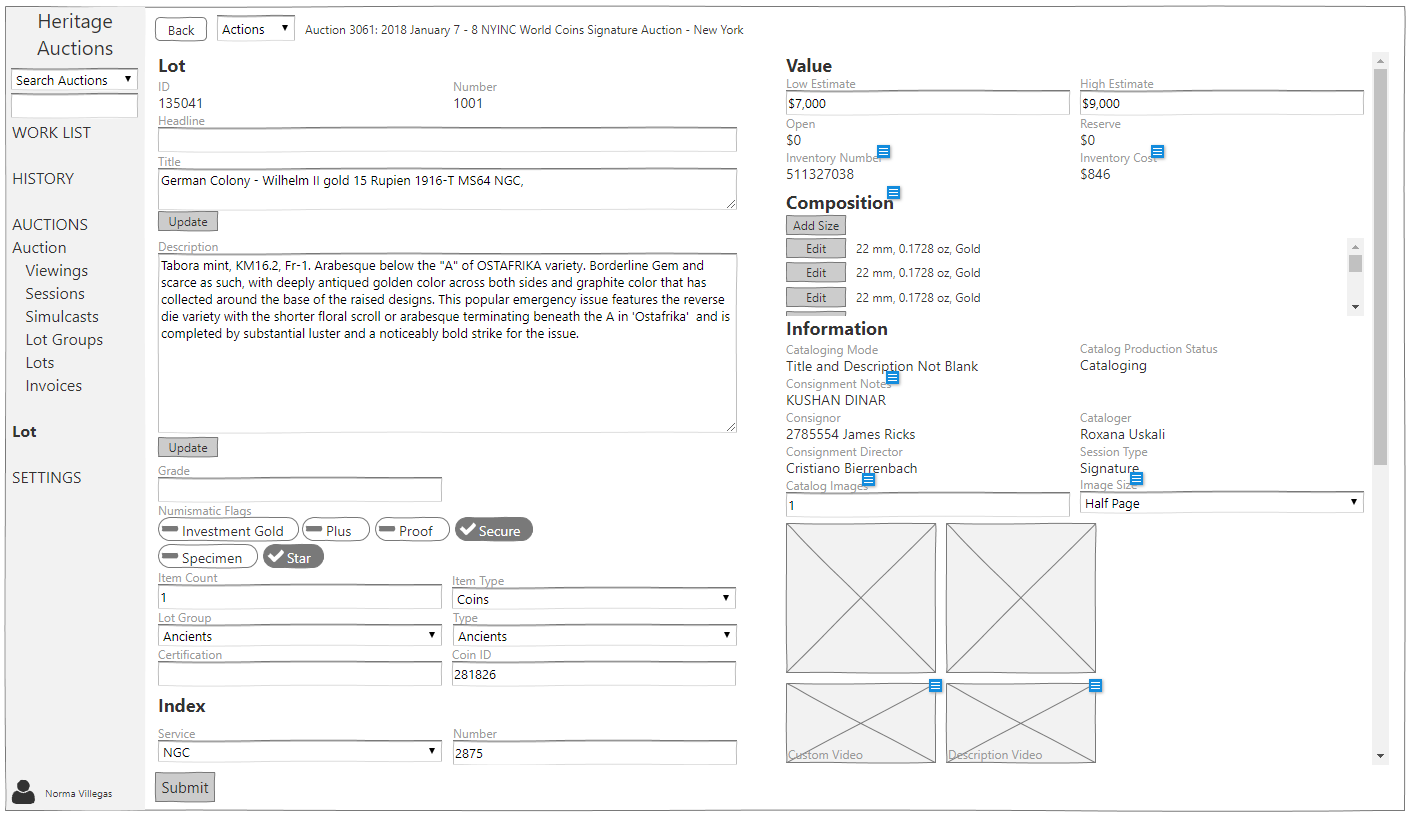This screenshot has height=816, width=1411.
Task: Click the Add Size button
Action: click(x=816, y=226)
